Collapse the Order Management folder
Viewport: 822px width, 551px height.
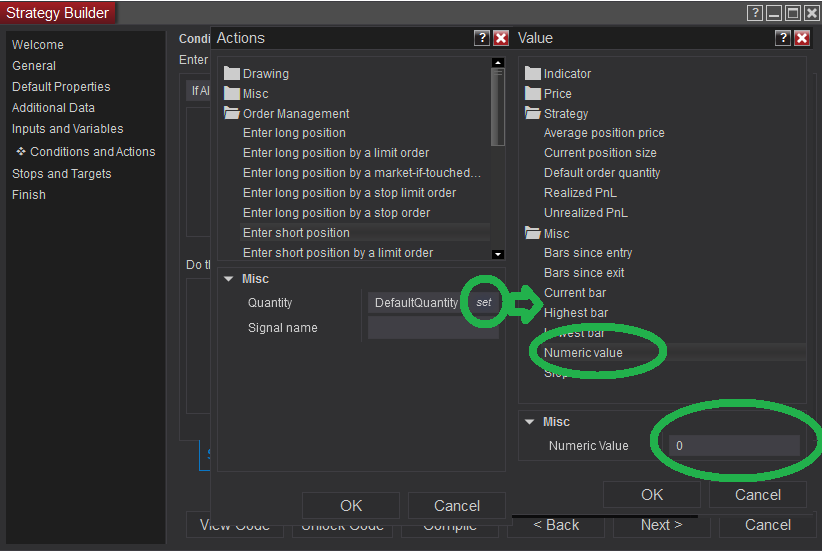click(x=232, y=114)
